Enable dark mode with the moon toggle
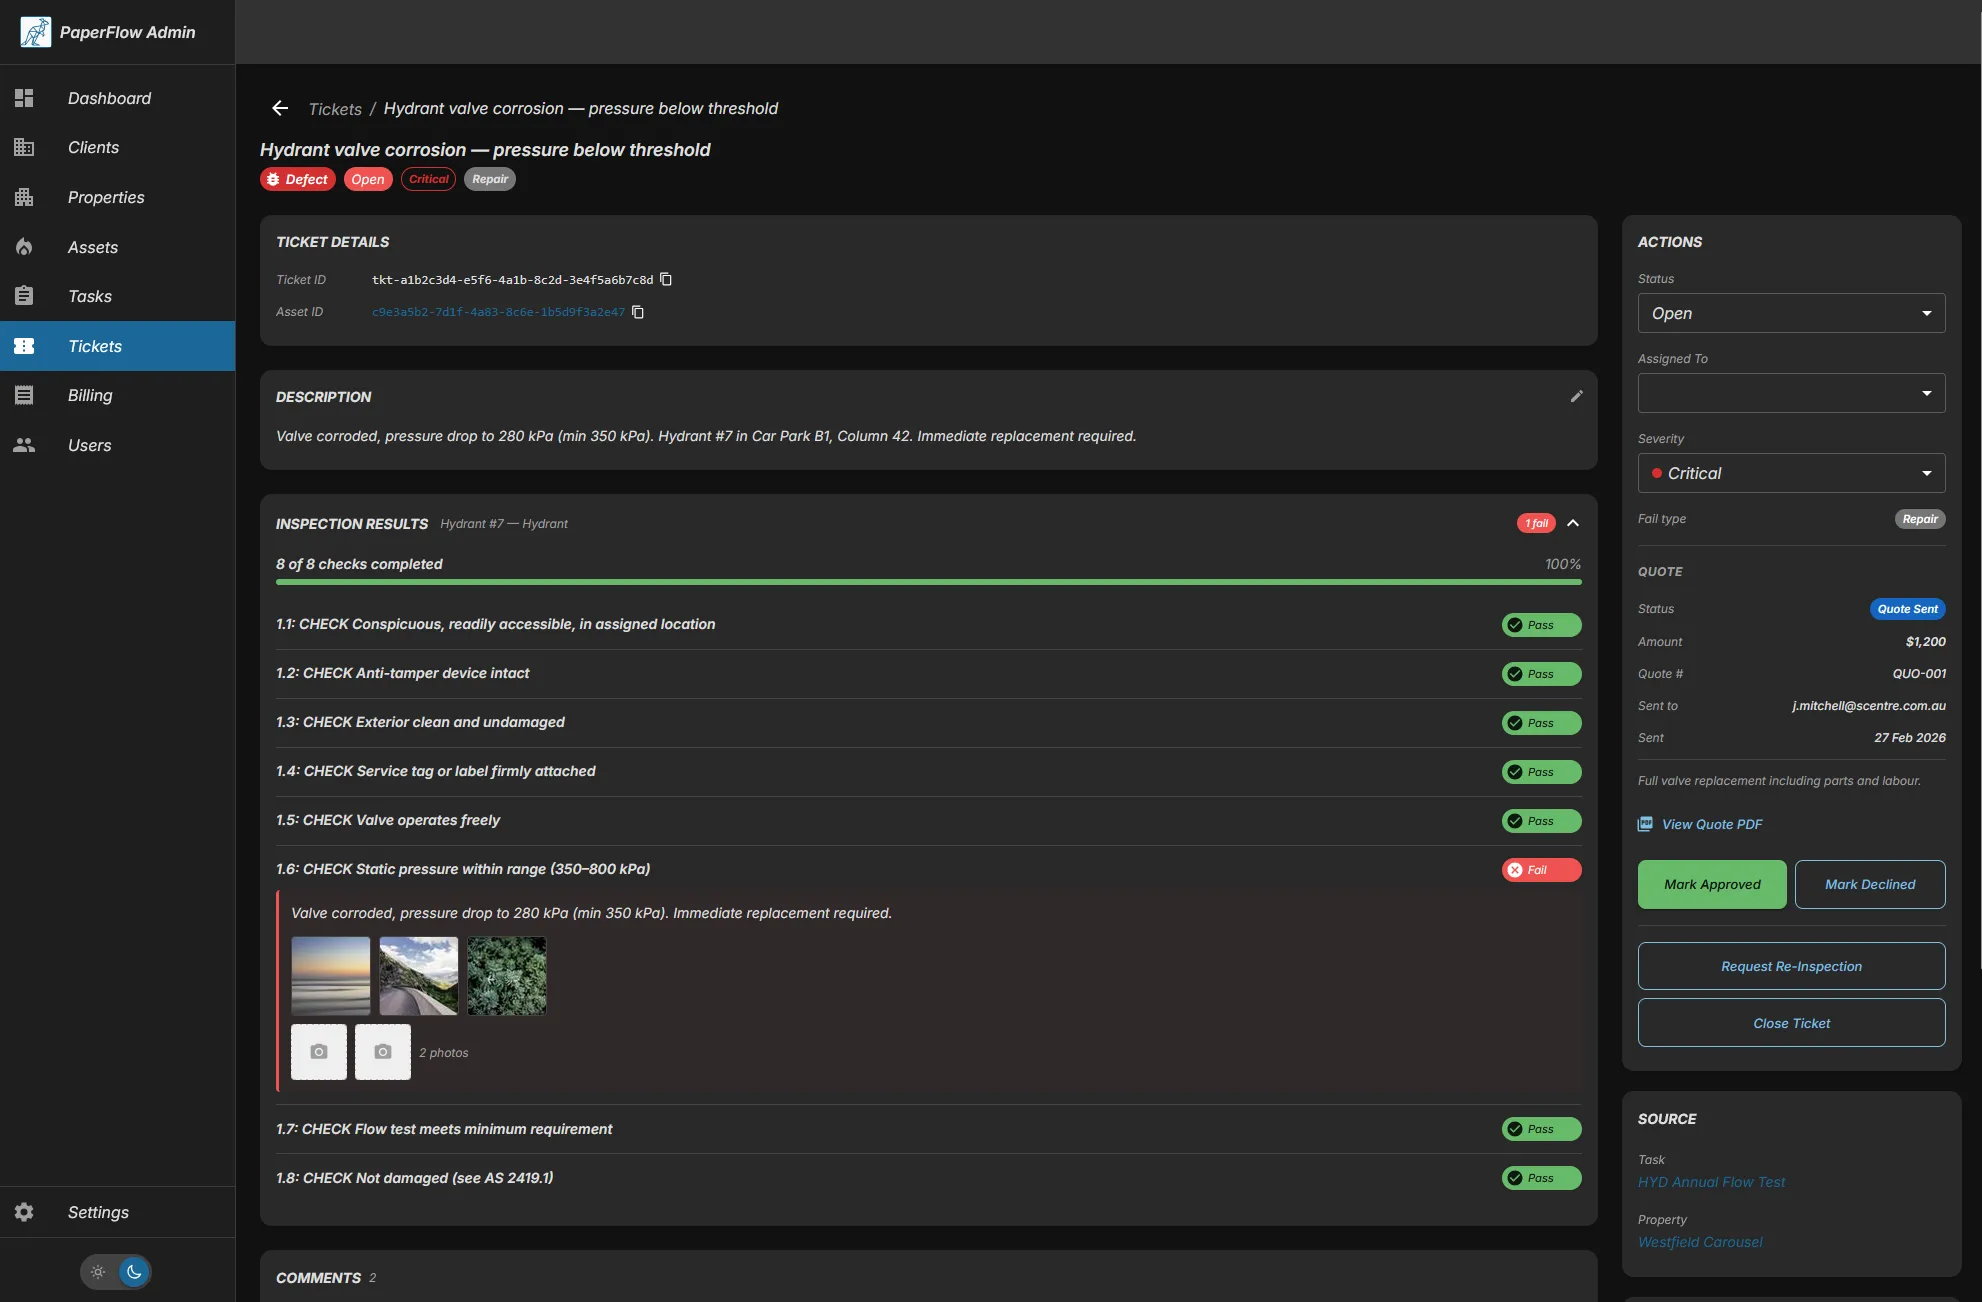 [x=135, y=1271]
